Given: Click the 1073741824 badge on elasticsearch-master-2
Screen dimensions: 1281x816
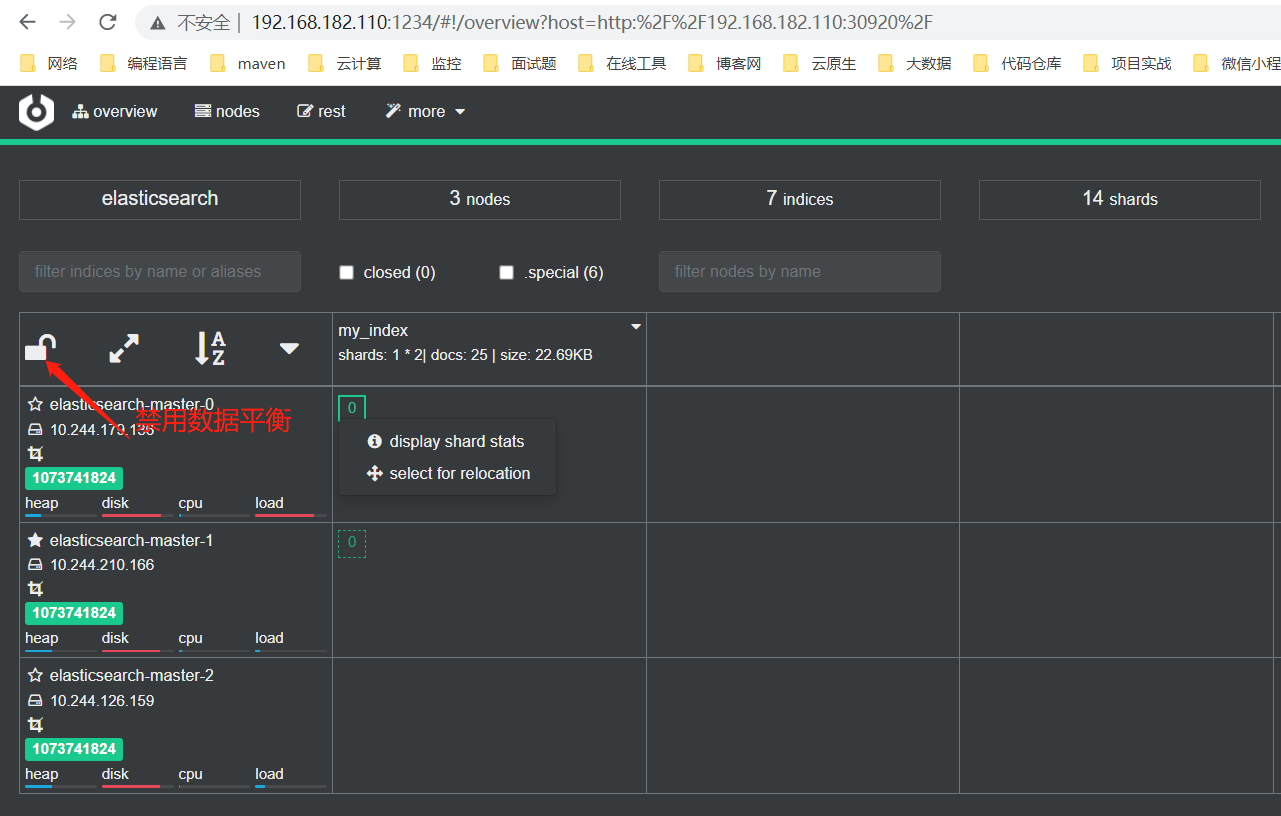Looking at the screenshot, I should pyautogui.click(x=74, y=749).
